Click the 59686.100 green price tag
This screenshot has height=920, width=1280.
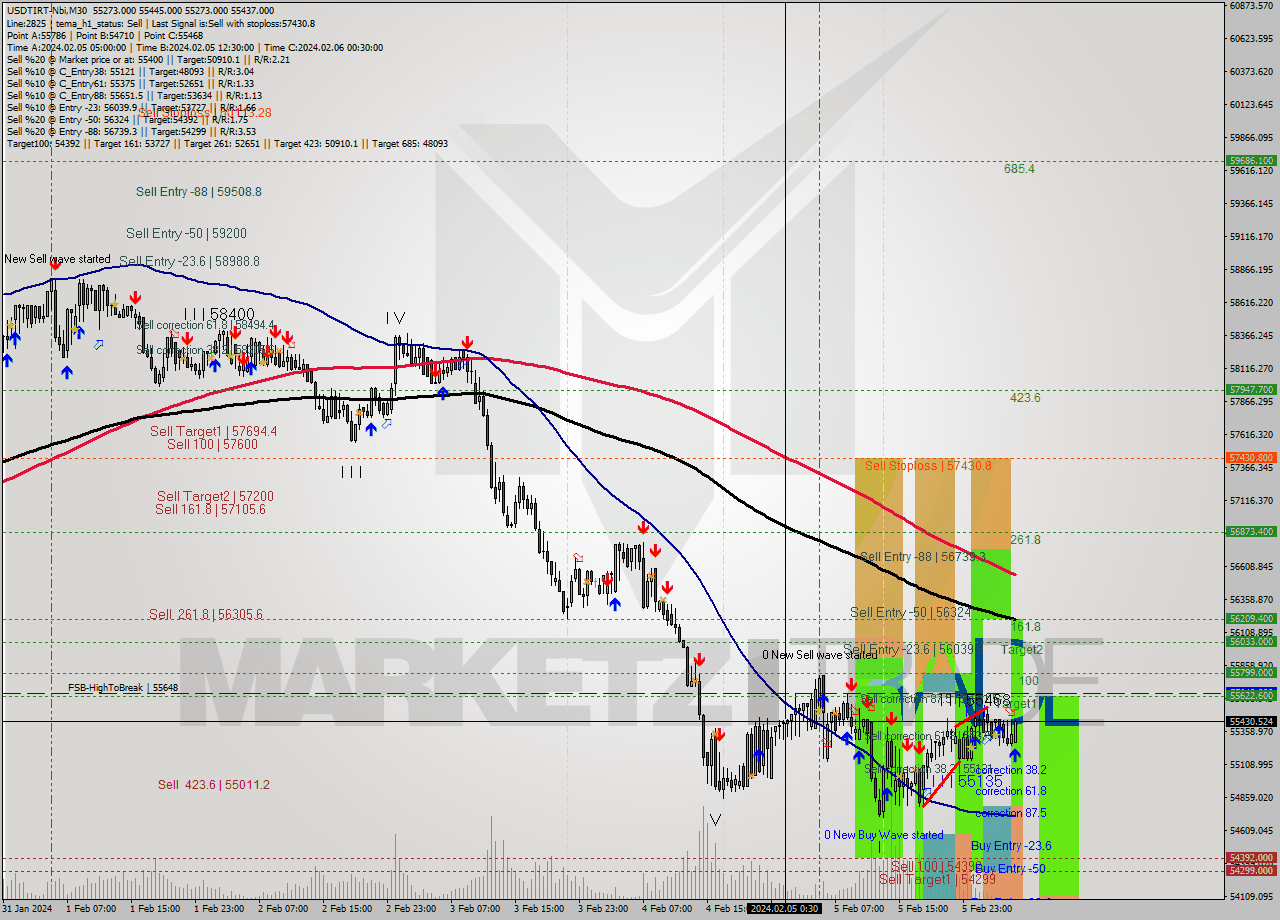click(x=1251, y=160)
